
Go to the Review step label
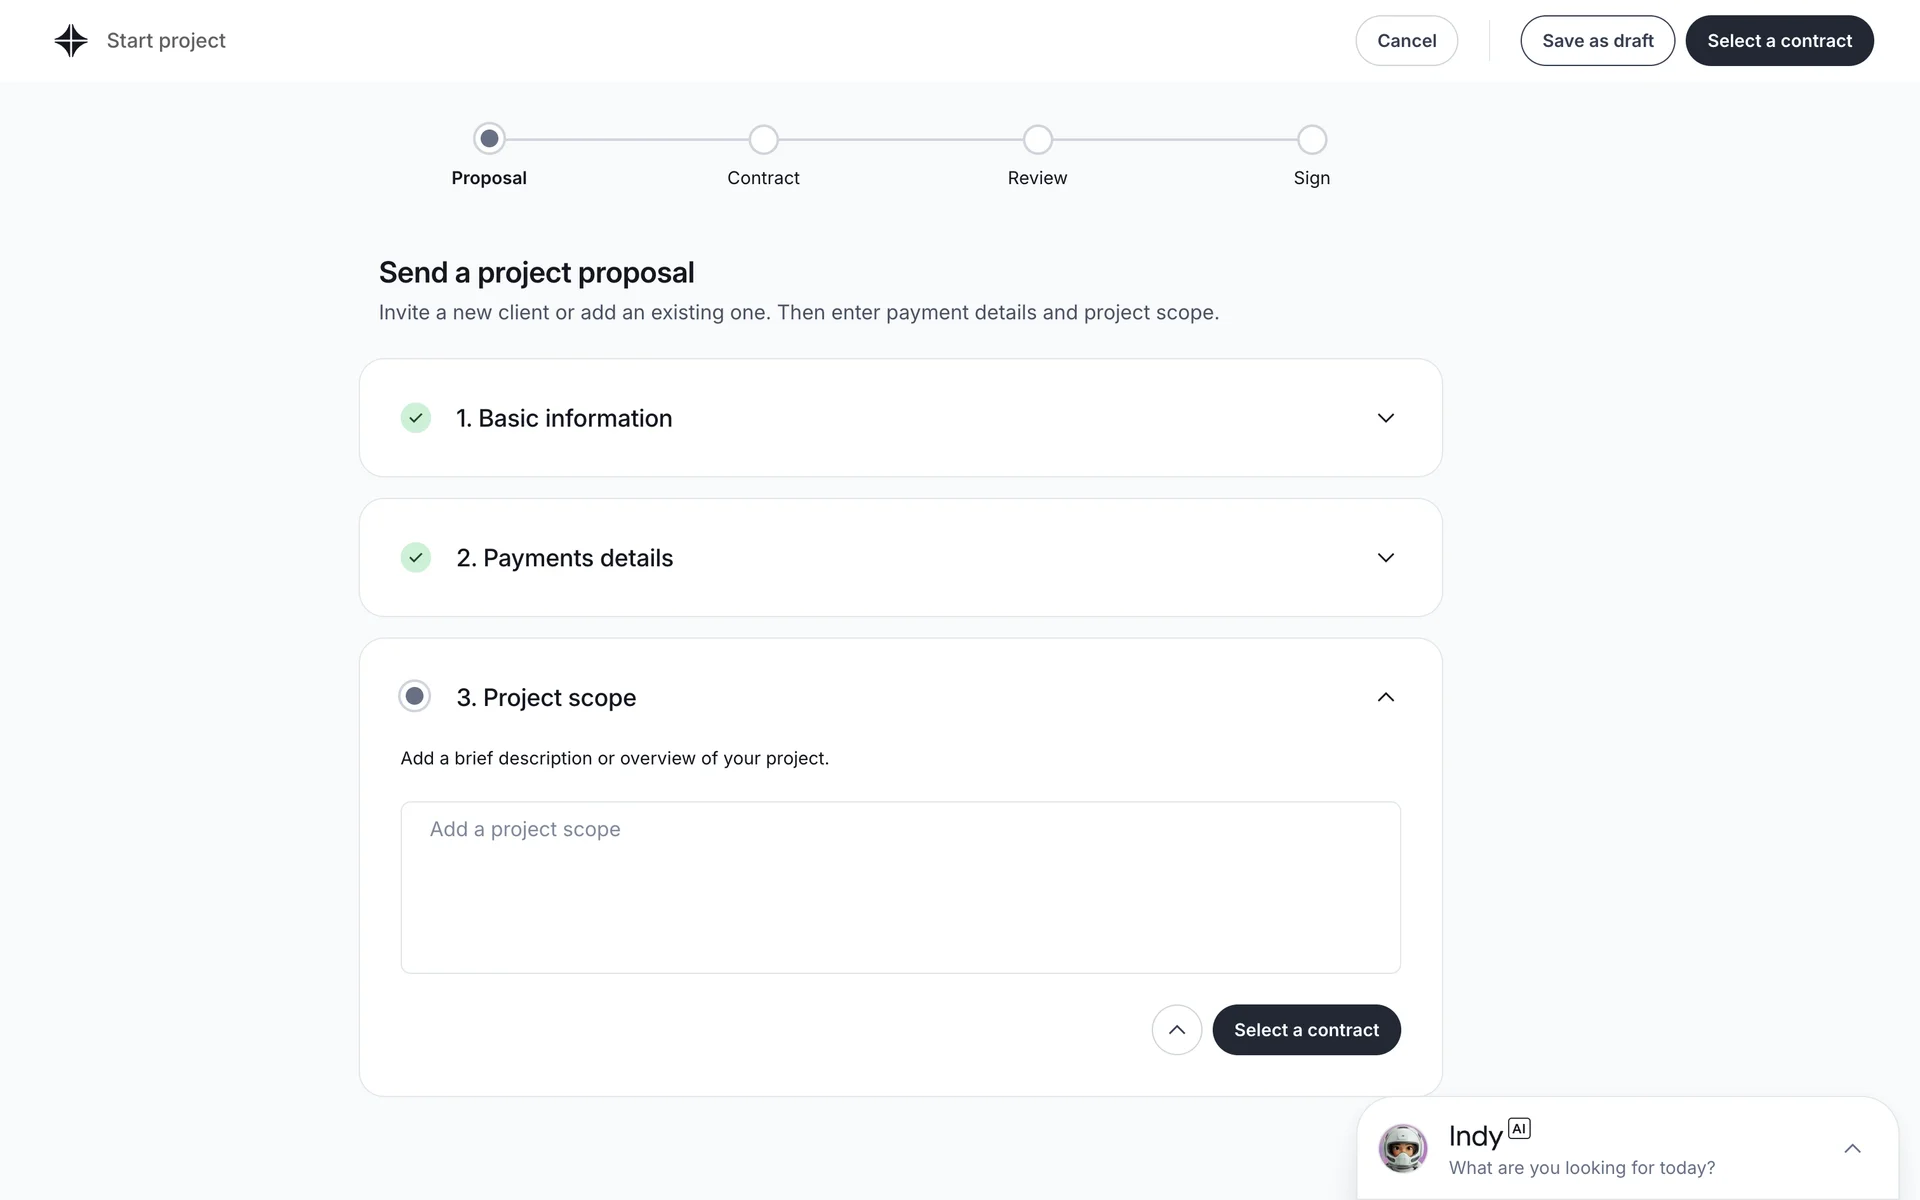1037,178
